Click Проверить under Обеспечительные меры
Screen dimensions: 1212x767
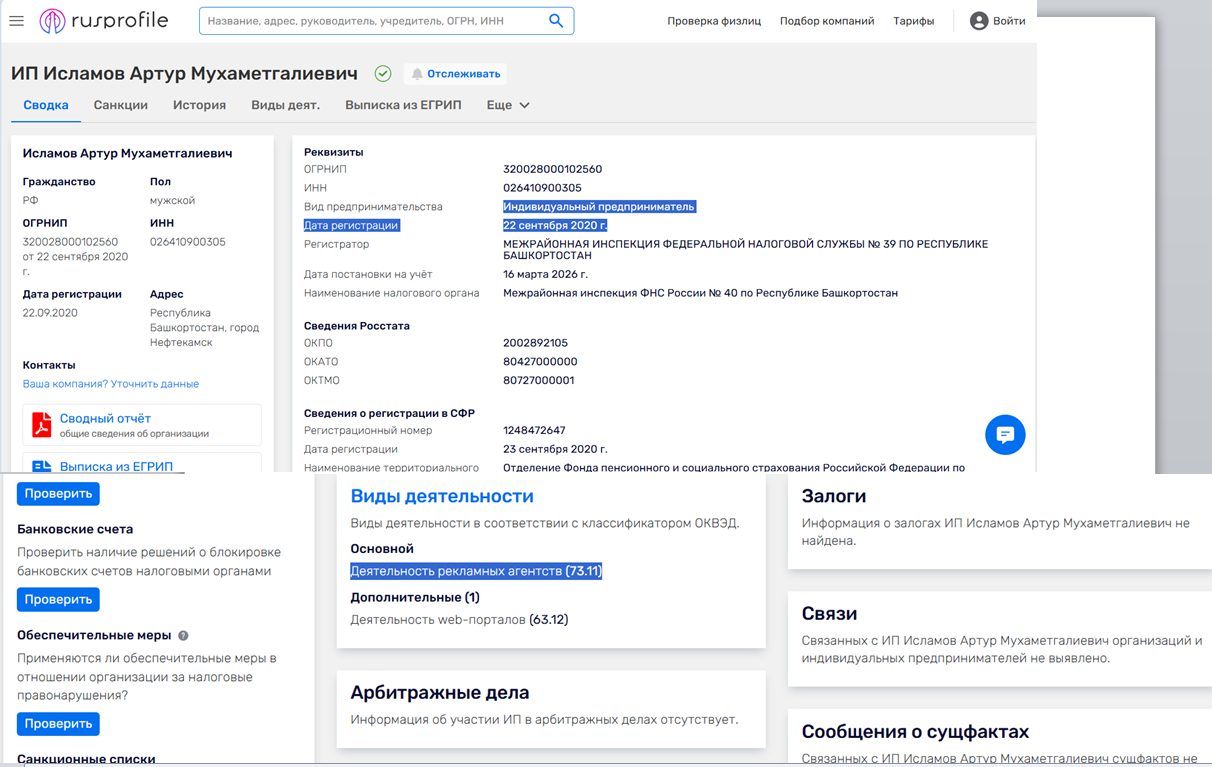(58, 723)
